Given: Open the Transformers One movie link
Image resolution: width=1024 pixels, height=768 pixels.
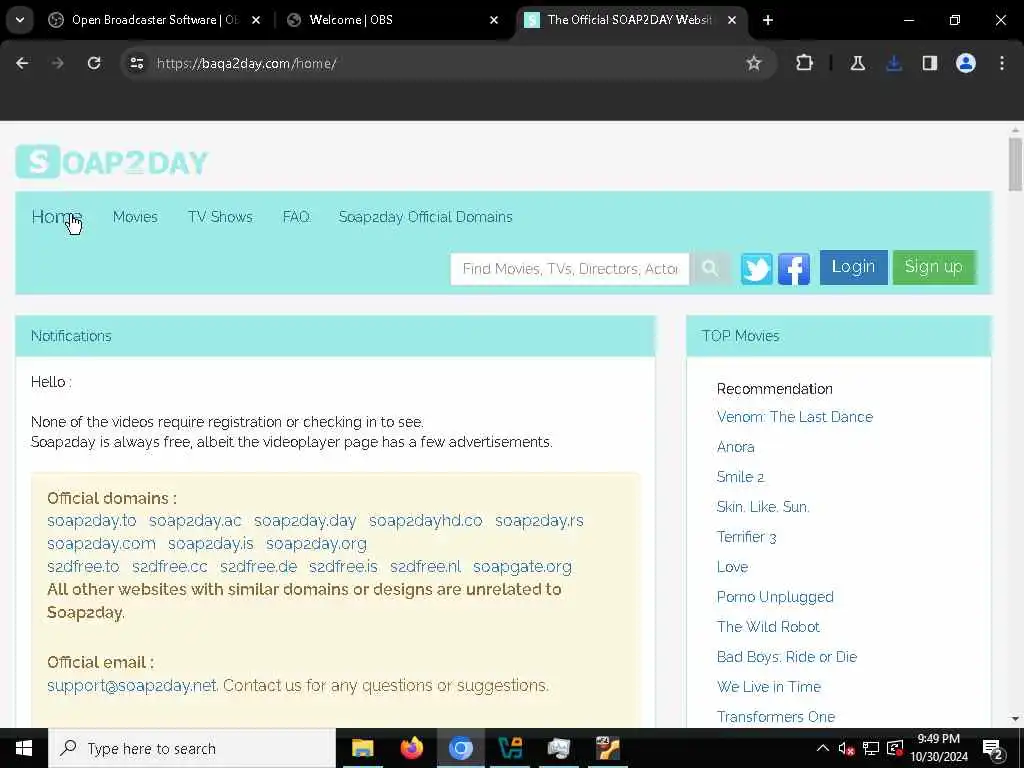Looking at the screenshot, I should pos(776,716).
